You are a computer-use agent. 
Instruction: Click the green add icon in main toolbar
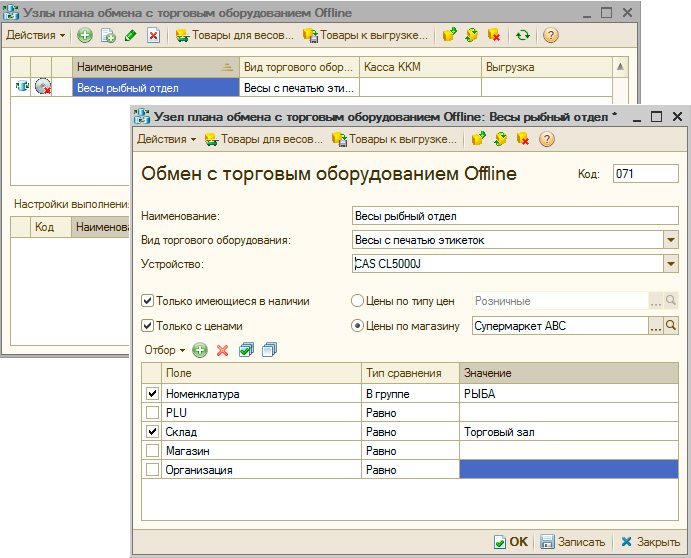click(x=85, y=35)
